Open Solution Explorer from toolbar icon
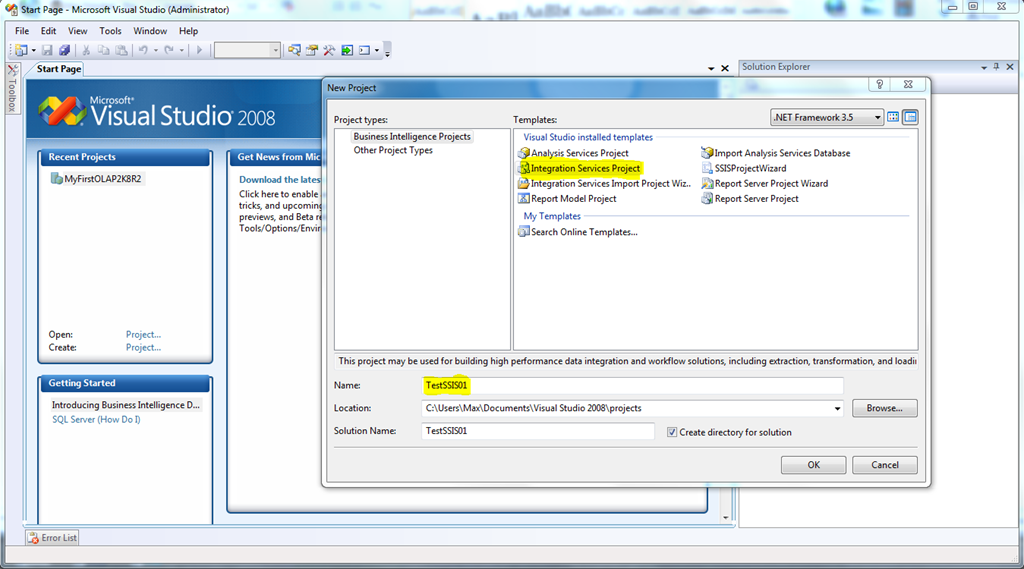The width and height of the screenshot is (1024, 569). coord(295,50)
